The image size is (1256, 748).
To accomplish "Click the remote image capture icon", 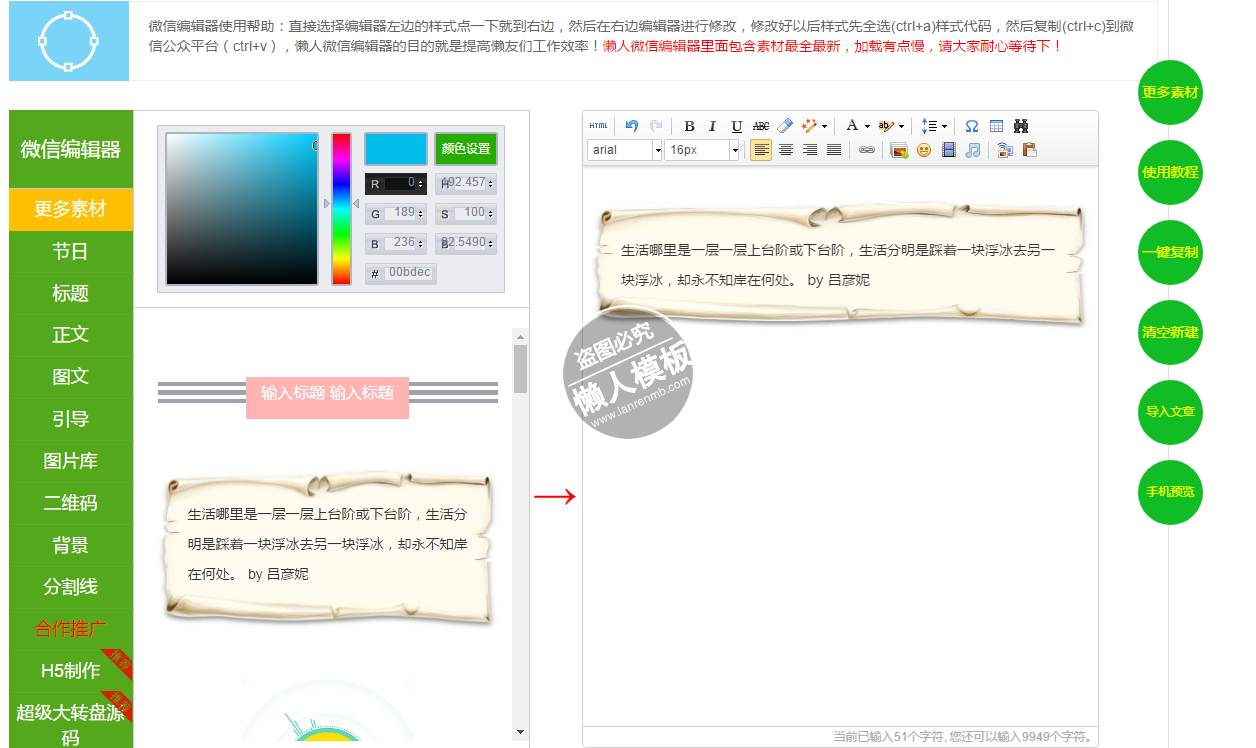I will (1005, 150).
